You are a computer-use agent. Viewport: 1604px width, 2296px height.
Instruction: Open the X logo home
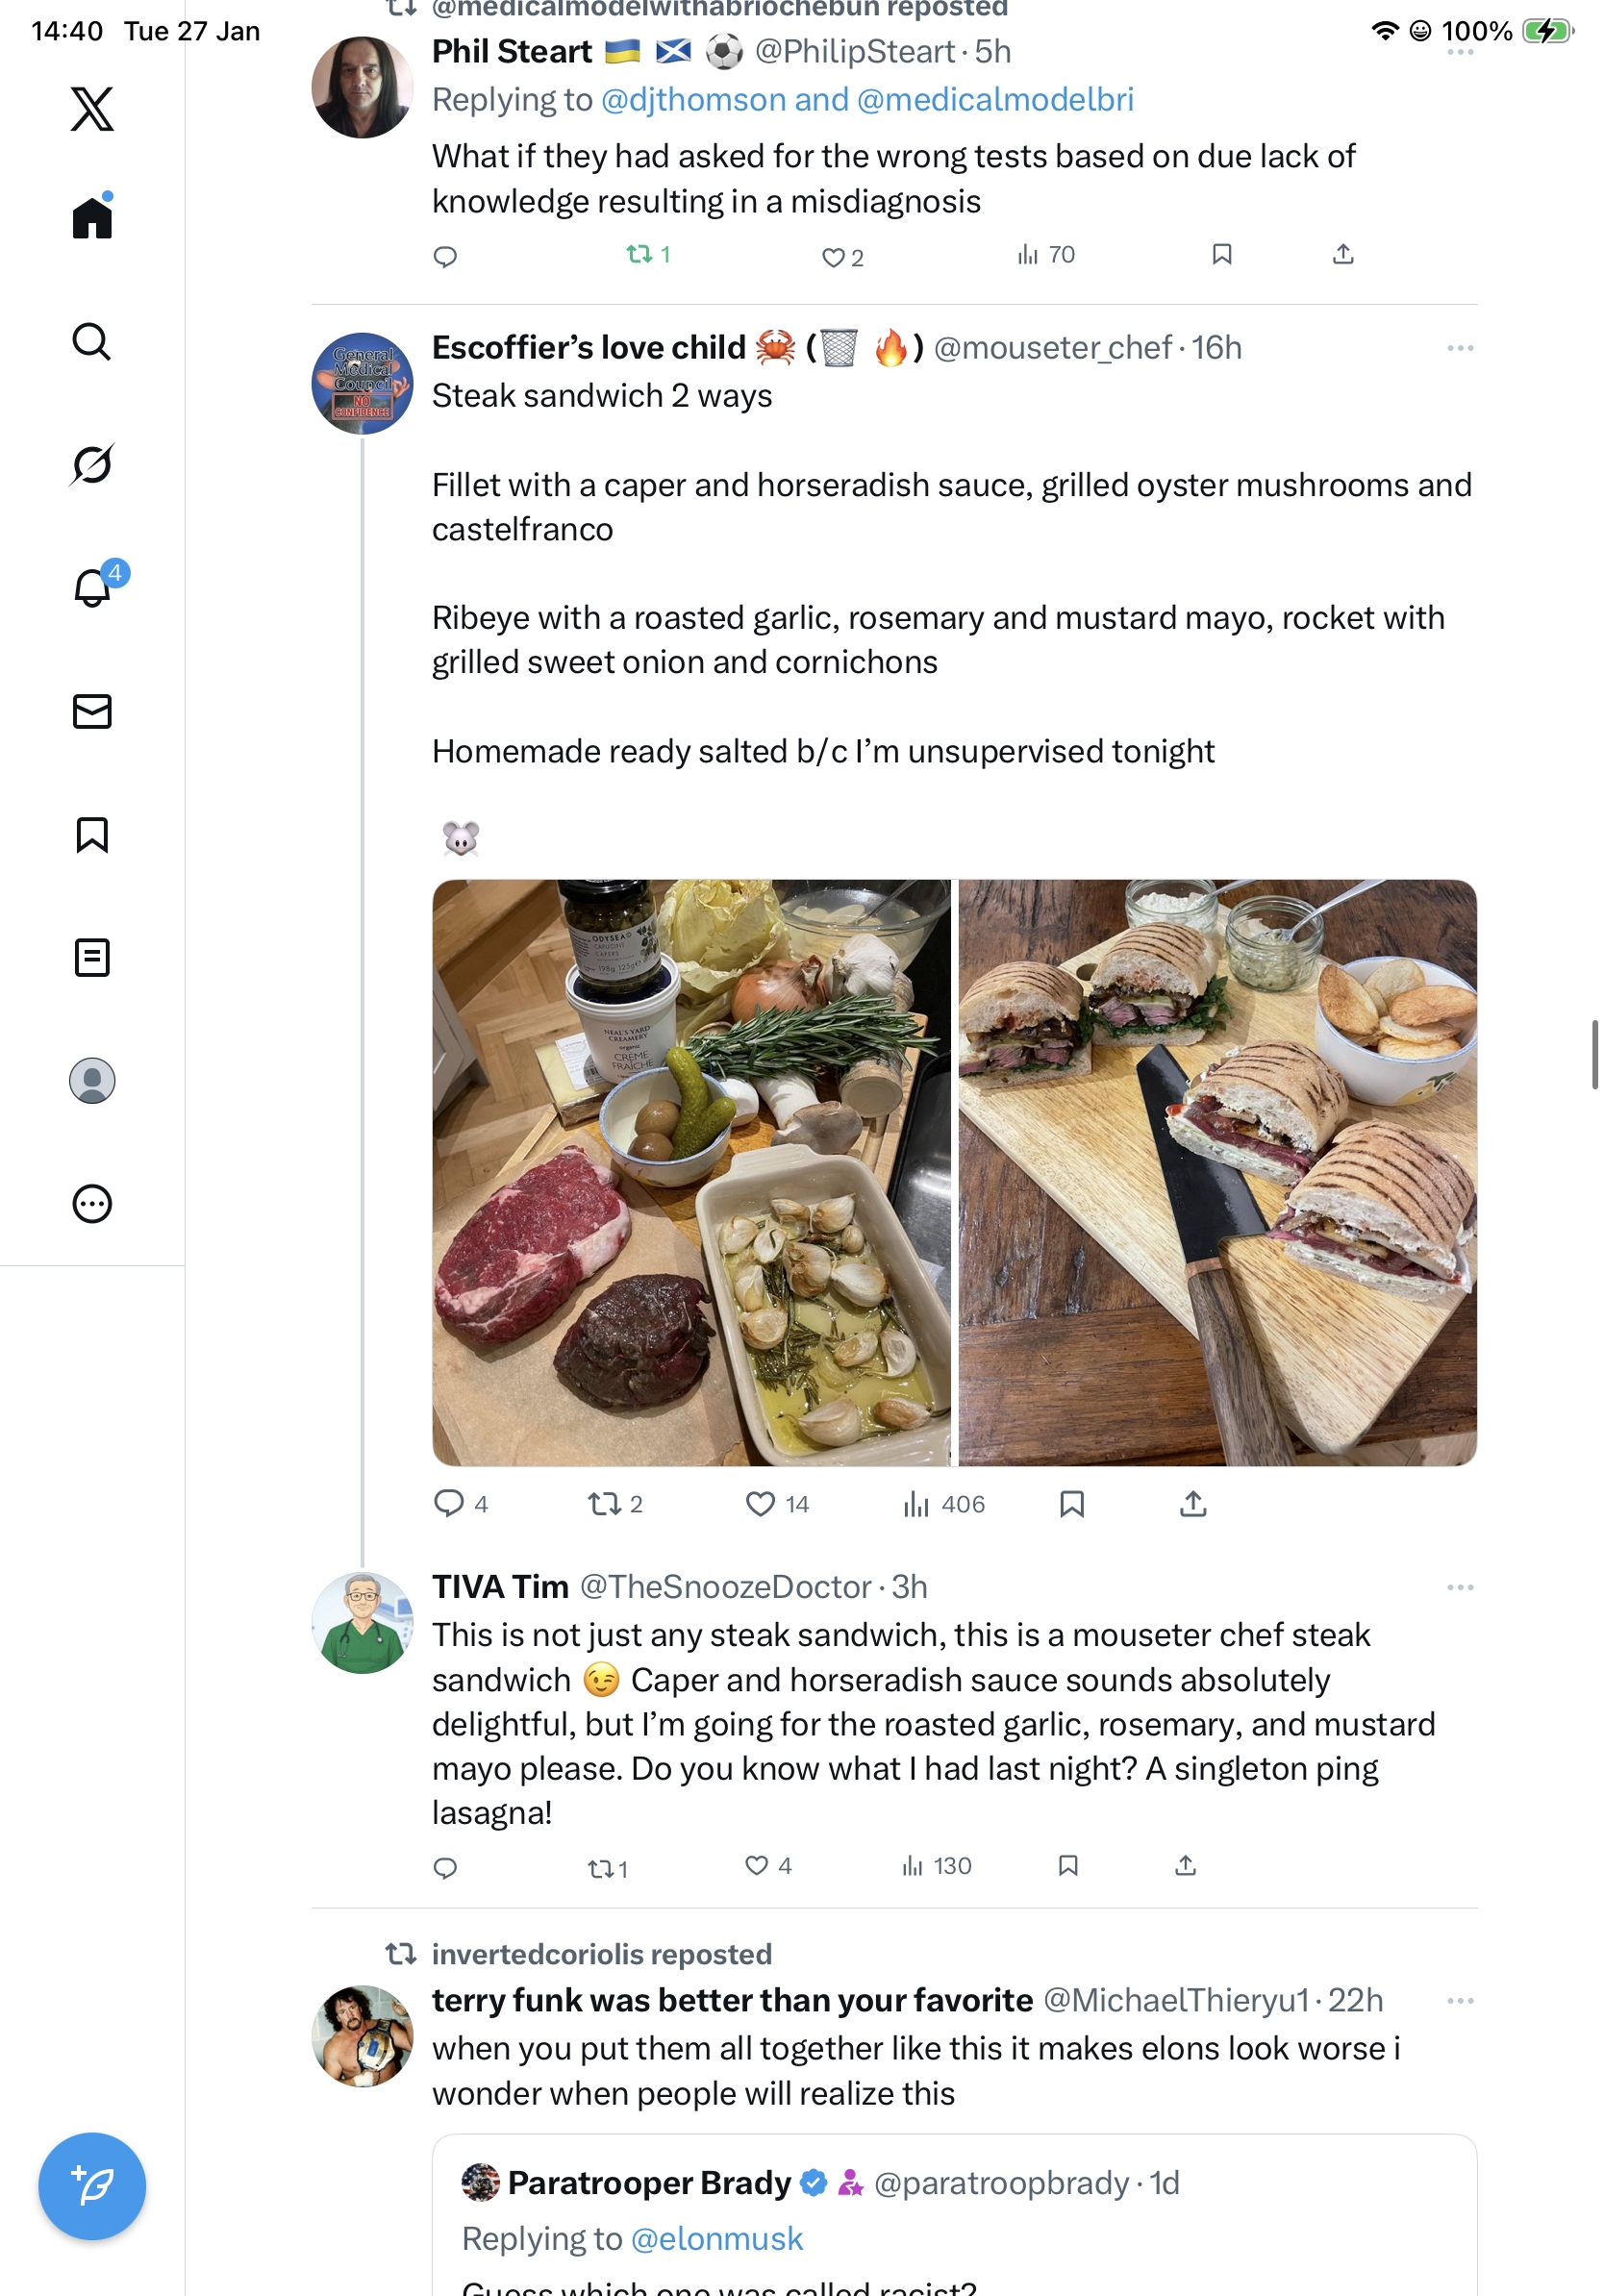(x=92, y=109)
